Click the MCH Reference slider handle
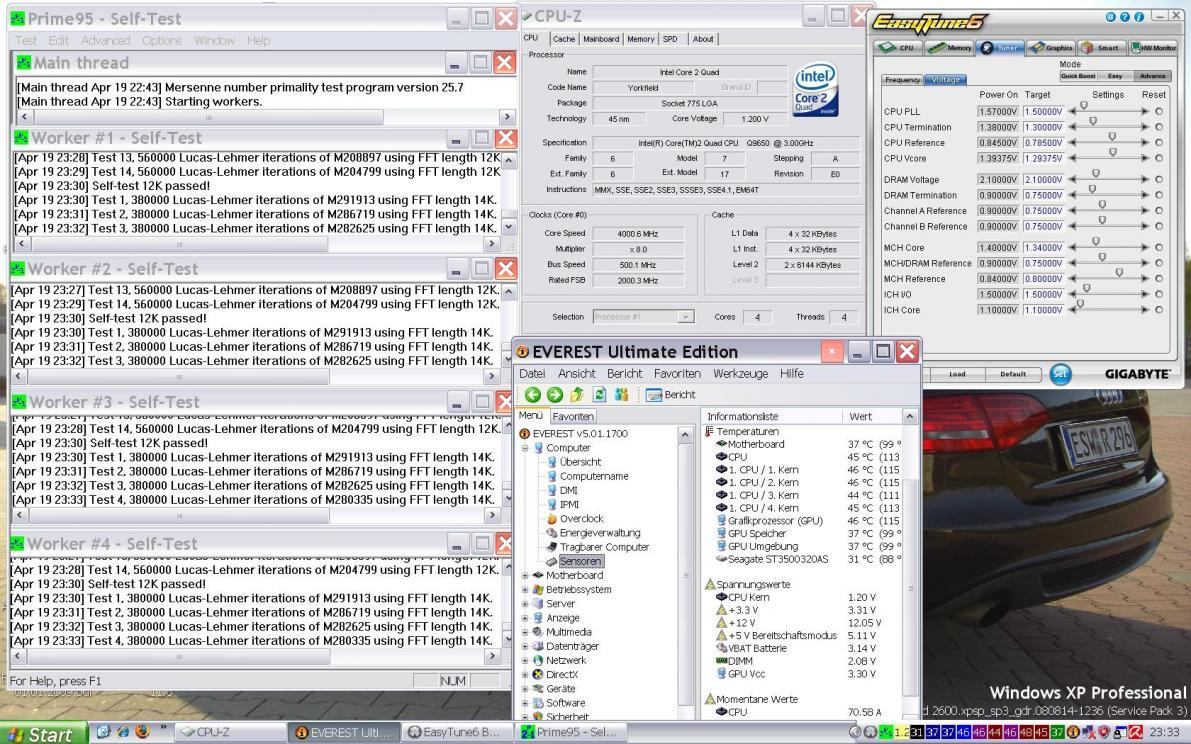The image size is (1191, 744). 1119,273
